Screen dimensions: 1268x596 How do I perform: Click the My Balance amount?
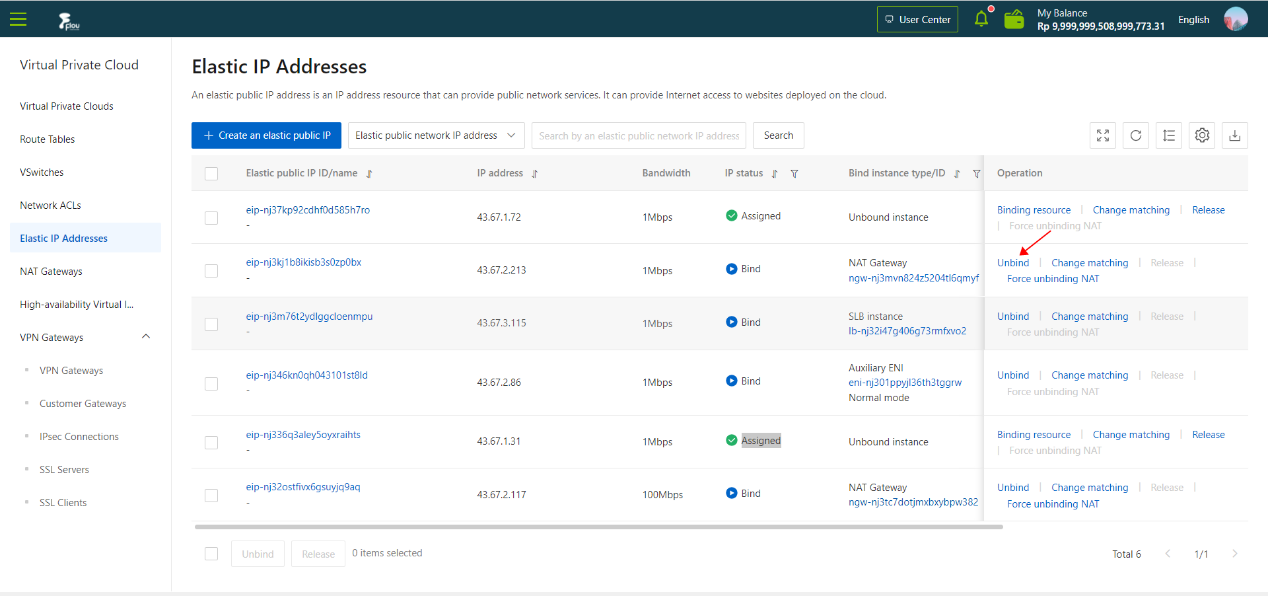(x=1101, y=26)
